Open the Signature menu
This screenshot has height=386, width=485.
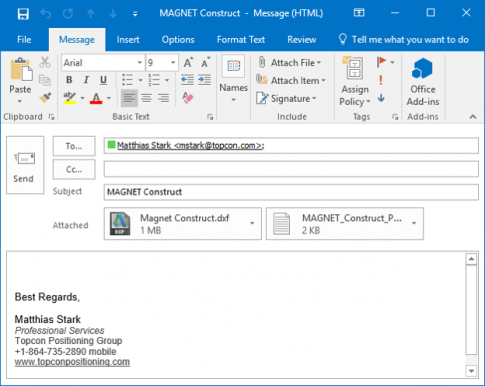click(286, 98)
